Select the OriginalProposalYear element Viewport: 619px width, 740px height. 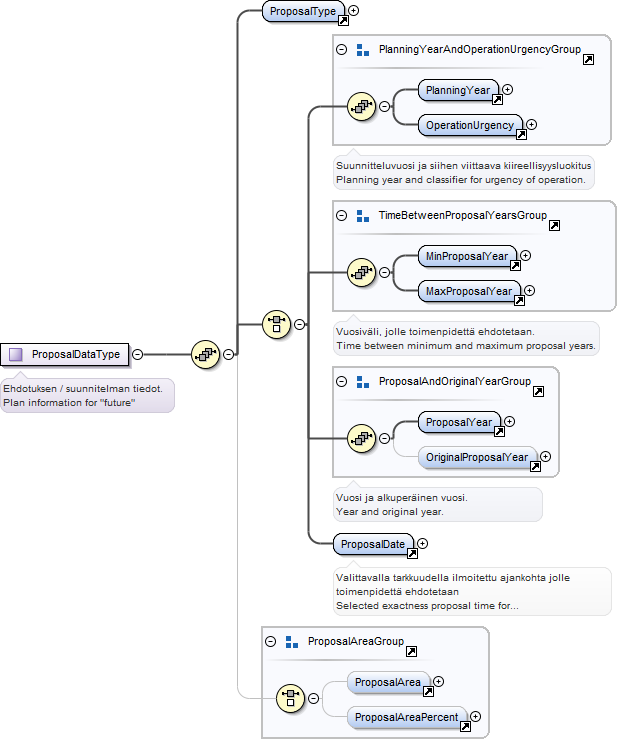(x=477, y=457)
